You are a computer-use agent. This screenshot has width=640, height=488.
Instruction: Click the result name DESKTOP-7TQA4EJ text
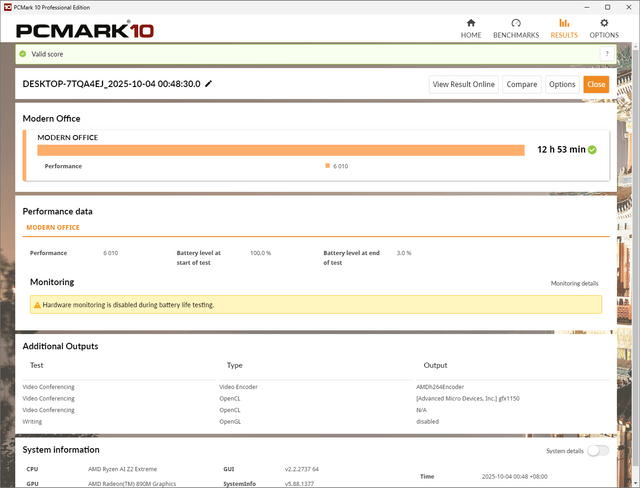111,84
